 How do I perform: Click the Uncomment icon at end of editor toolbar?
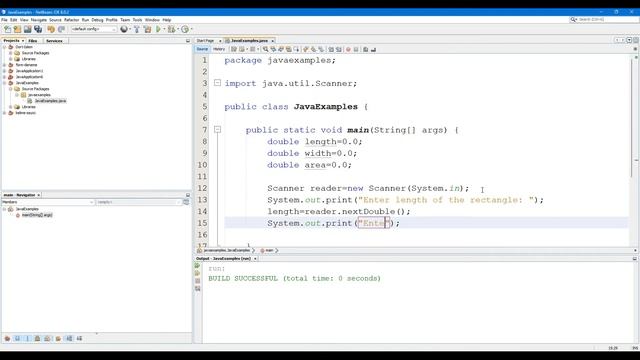[x=373, y=49]
